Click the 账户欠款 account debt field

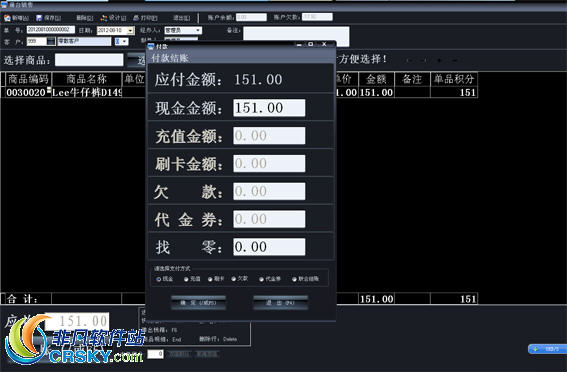(x=317, y=17)
